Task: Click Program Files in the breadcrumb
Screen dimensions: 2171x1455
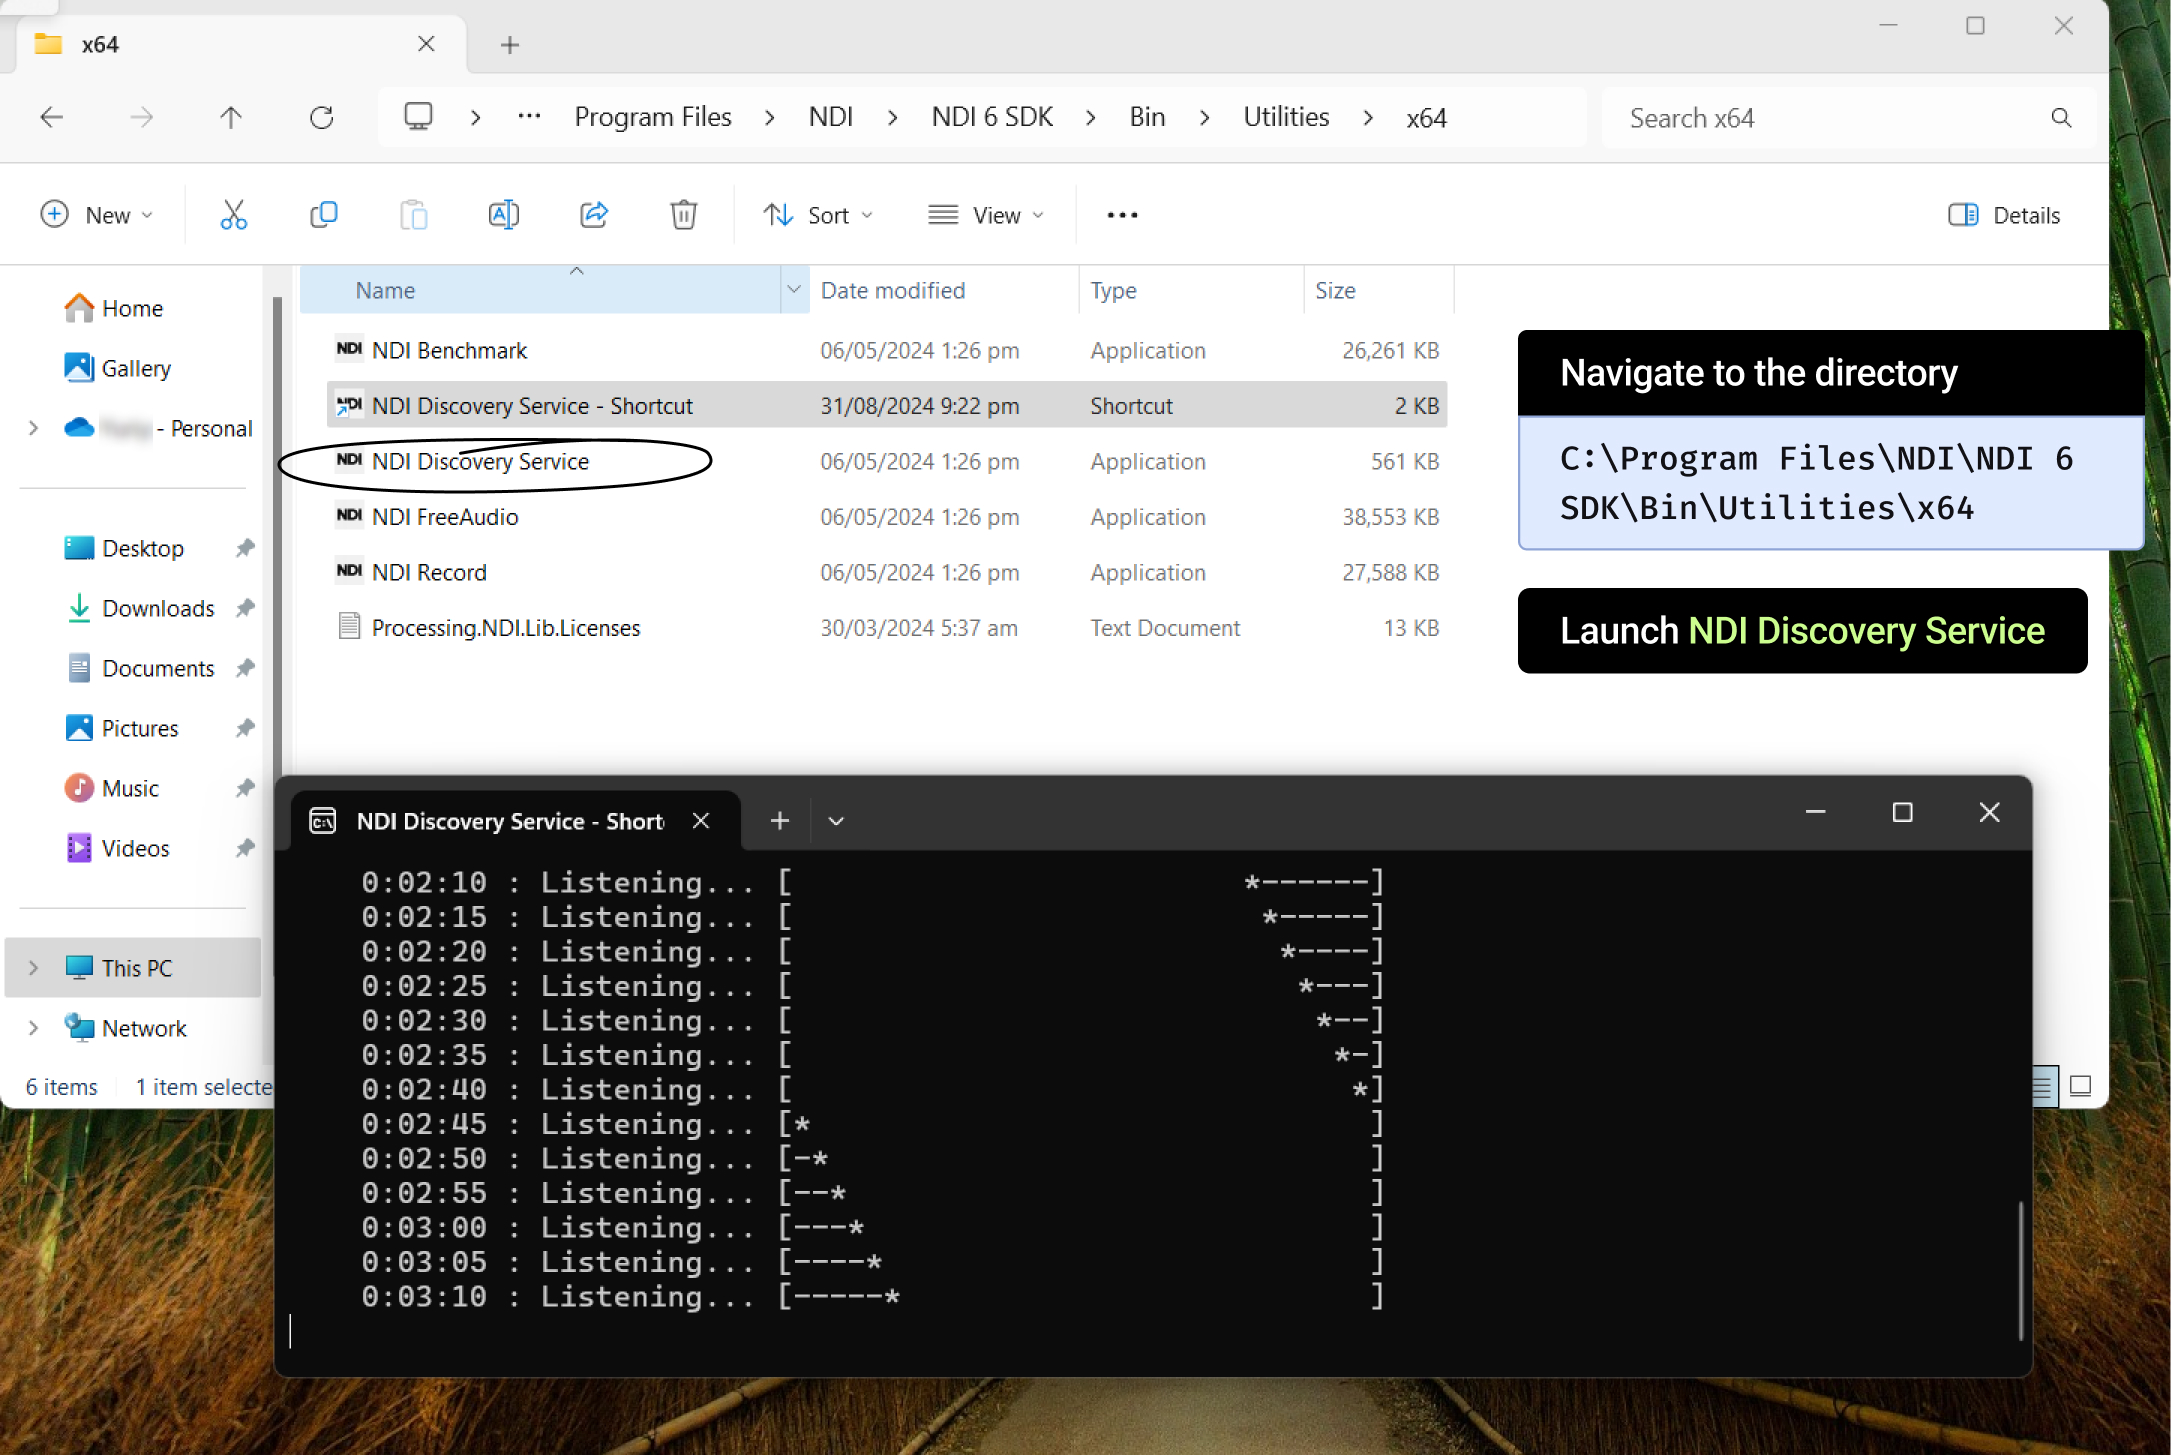Action: (653, 117)
